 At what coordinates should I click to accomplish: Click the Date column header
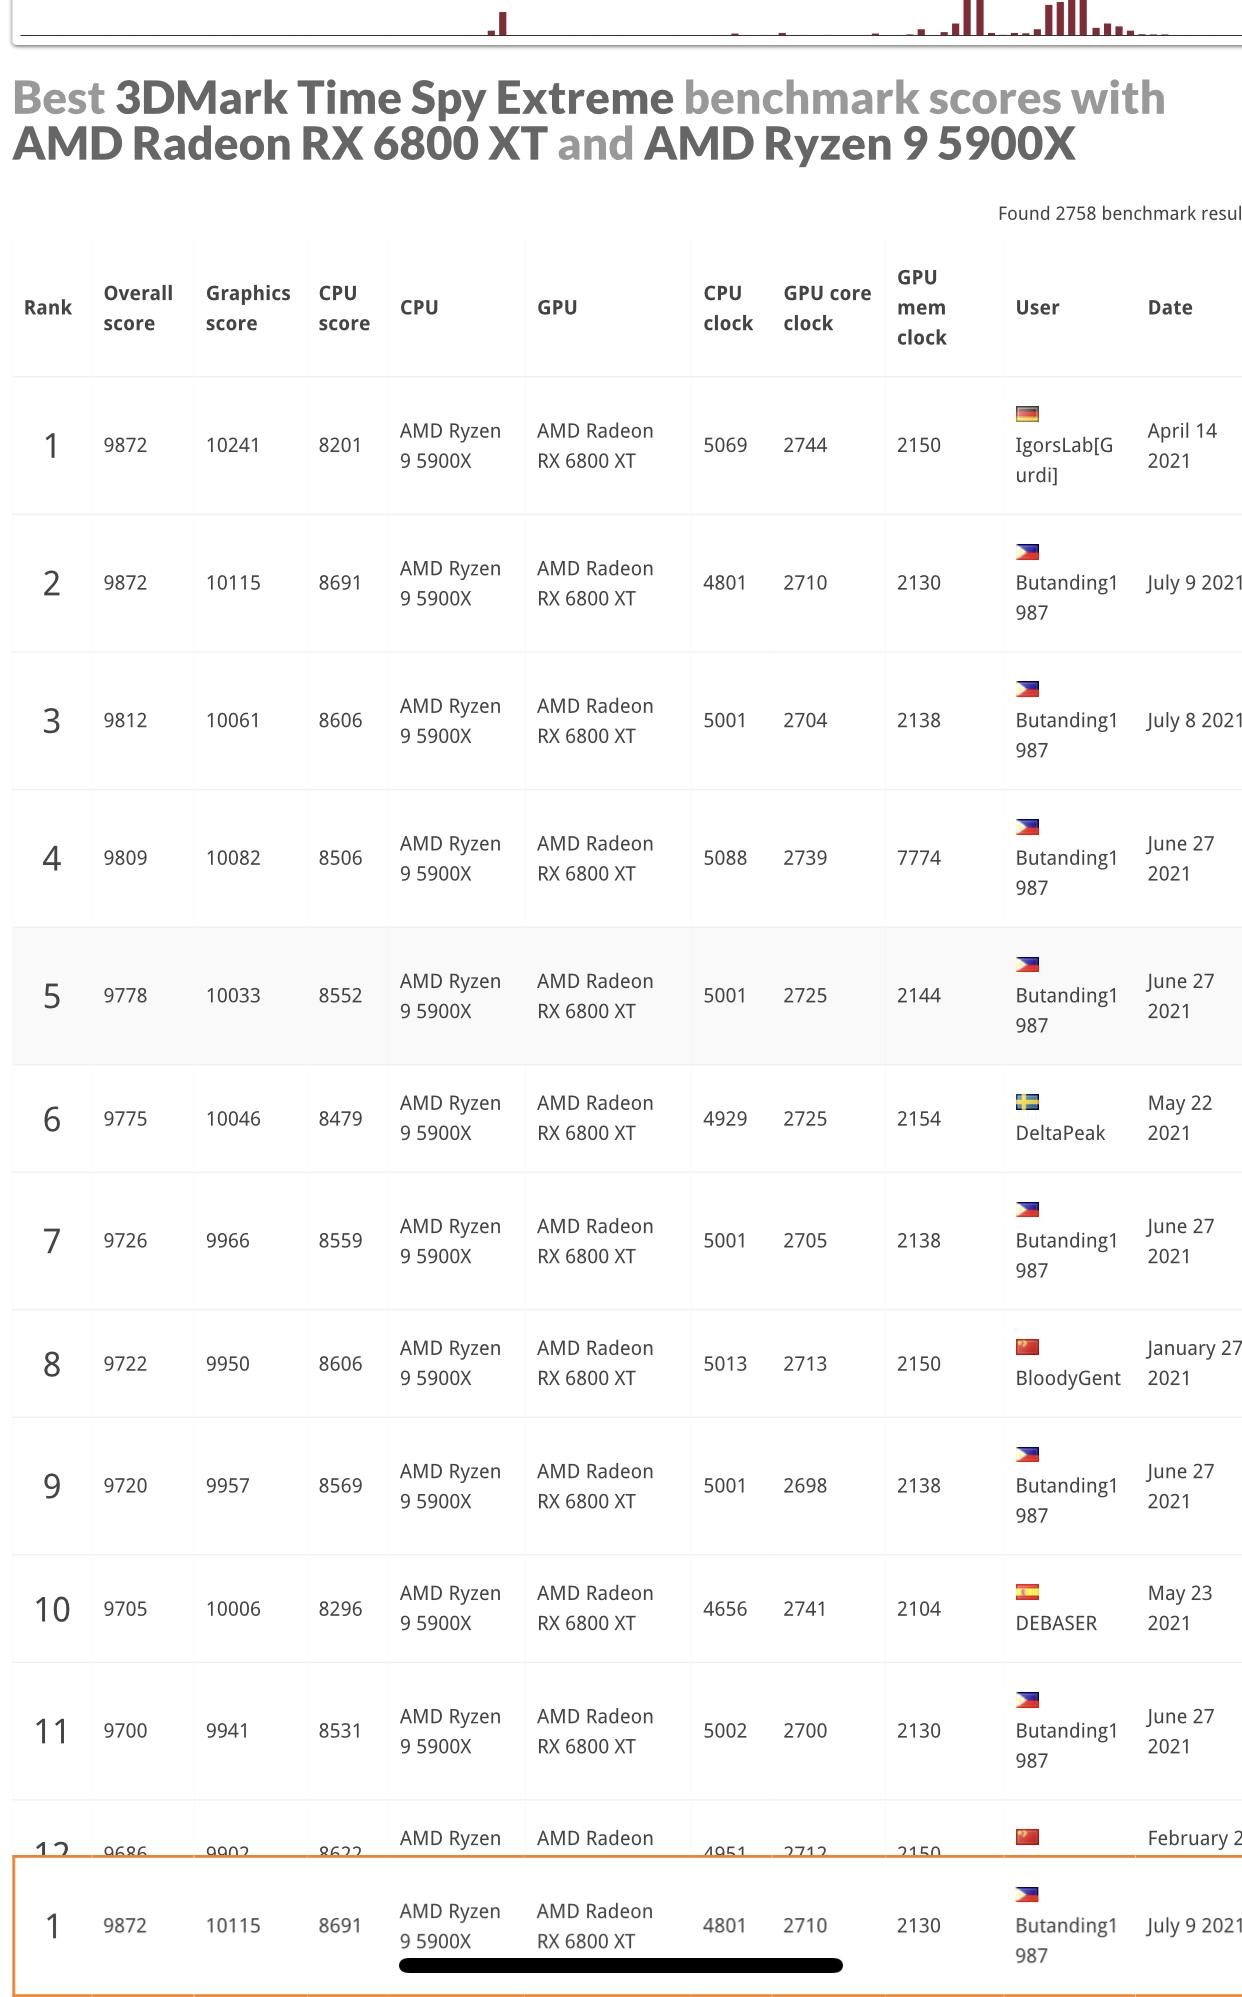point(1170,308)
